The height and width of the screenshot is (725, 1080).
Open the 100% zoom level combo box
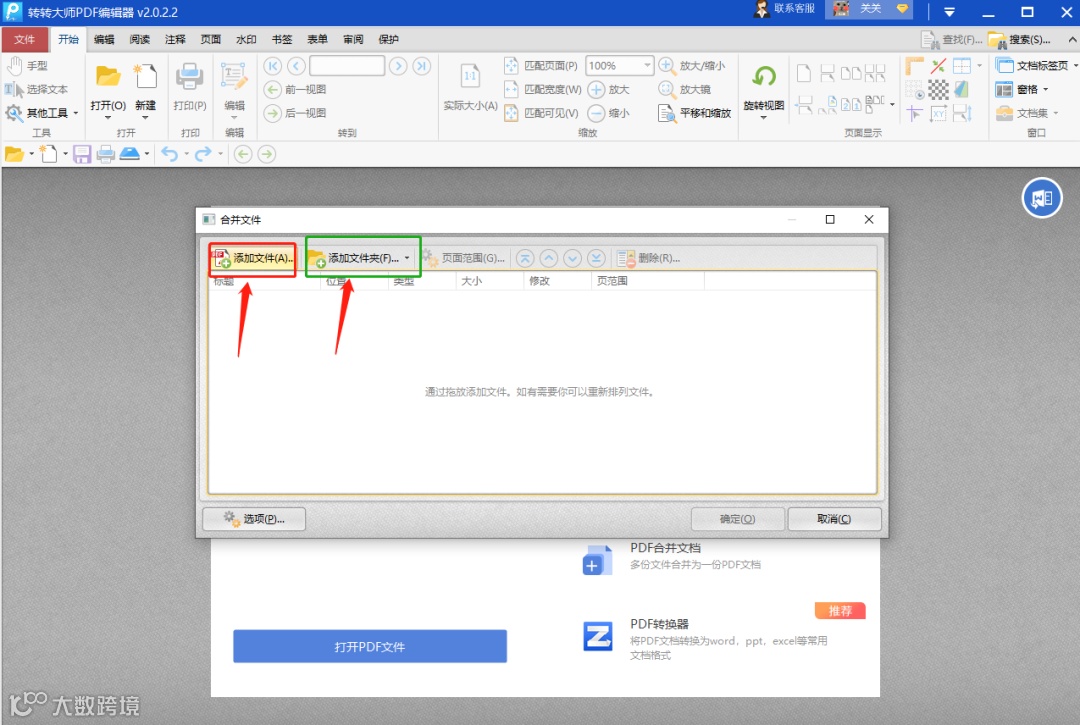(x=619, y=66)
